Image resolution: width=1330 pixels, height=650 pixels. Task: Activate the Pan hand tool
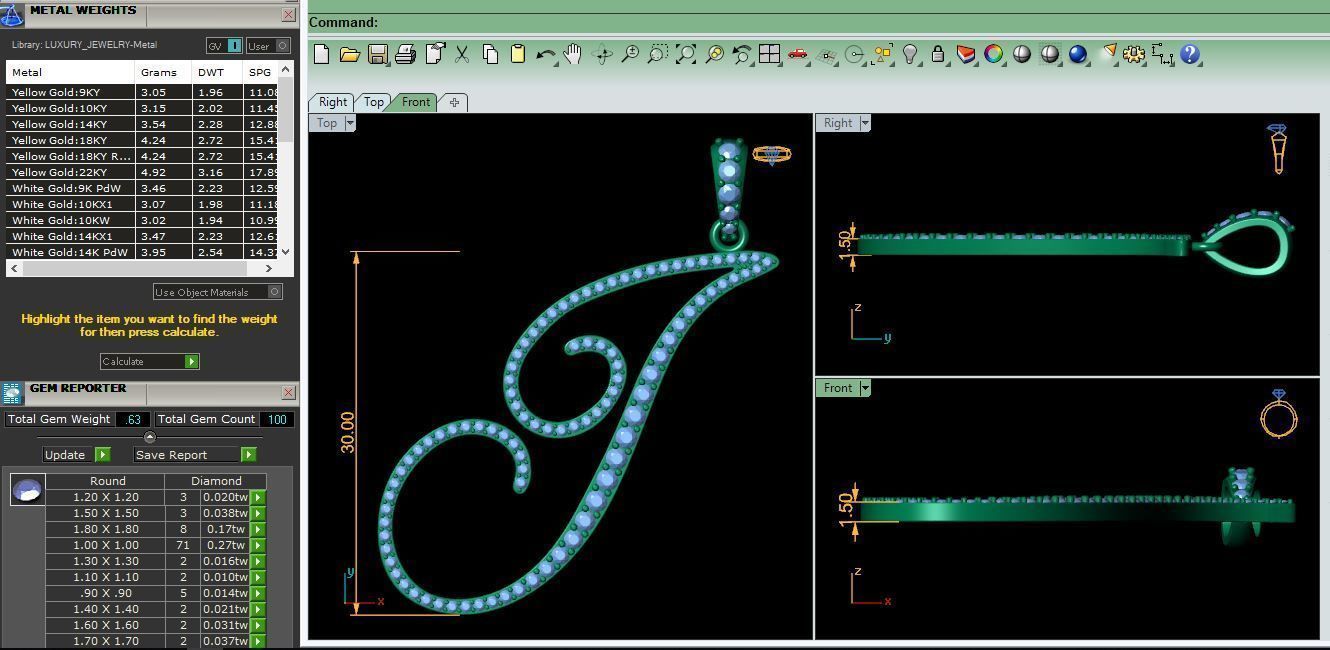click(573, 54)
